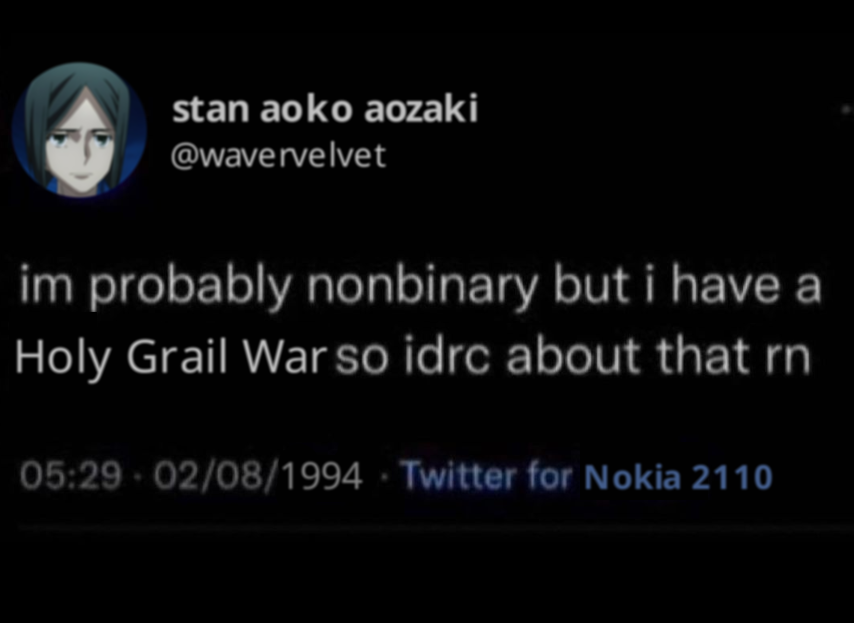Screen dimensions: 854x623
Task: Click "but i have a" in the tweet
Action: click(x=687, y=286)
